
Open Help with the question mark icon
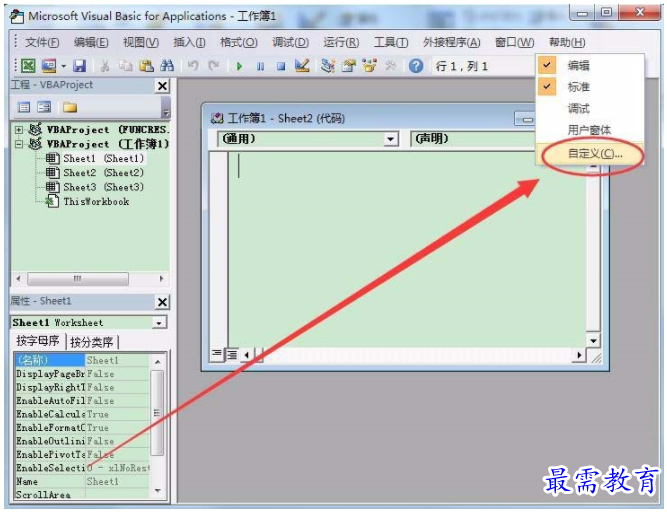(416, 65)
